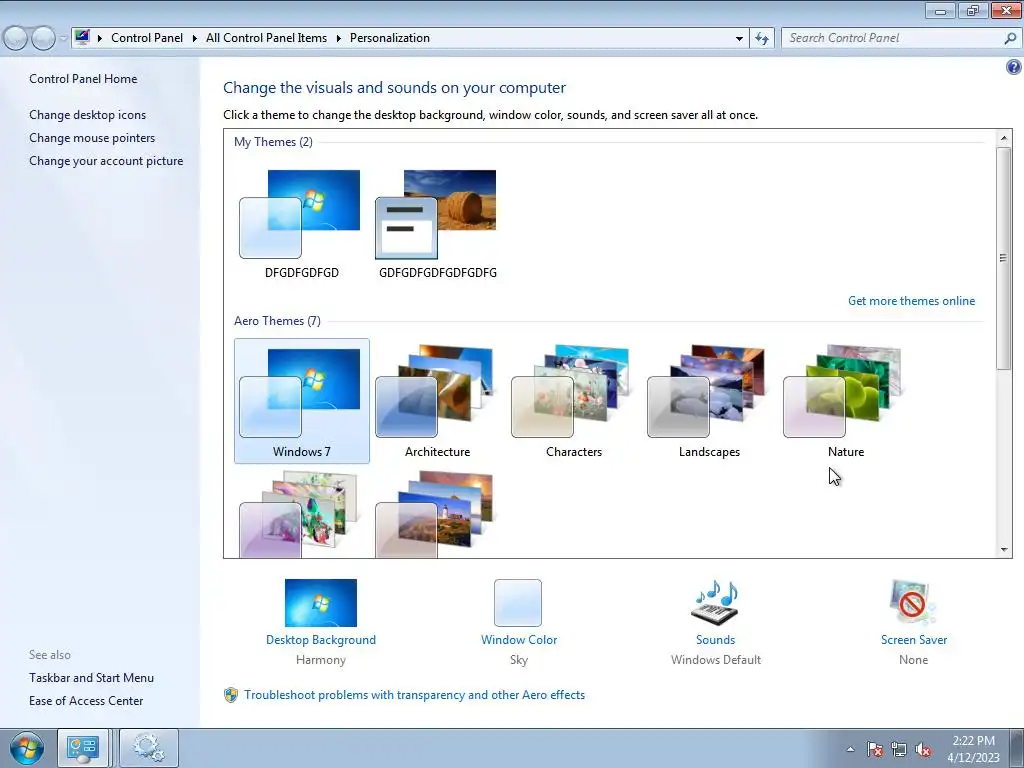Open the Windows Start button
This screenshot has height=768, width=1024.
tap(26, 748)
